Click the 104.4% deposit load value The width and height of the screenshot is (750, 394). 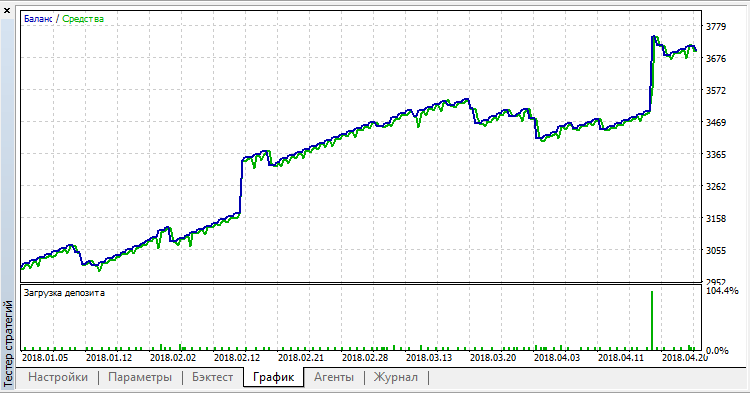722,291
